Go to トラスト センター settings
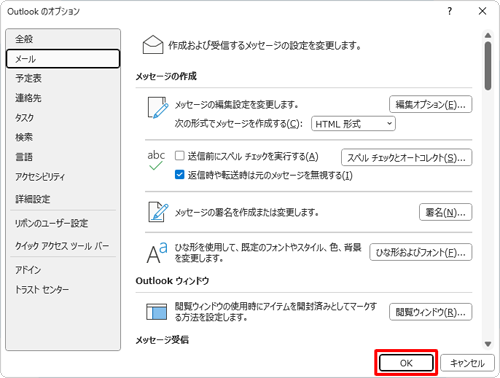 63,289
